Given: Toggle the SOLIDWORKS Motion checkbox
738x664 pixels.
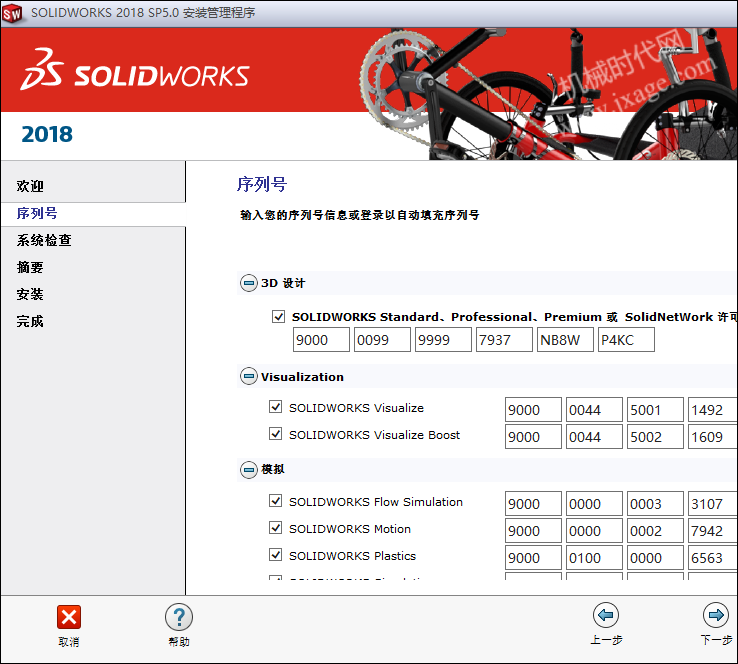Looking at the screenshot, I should (275, 528).
